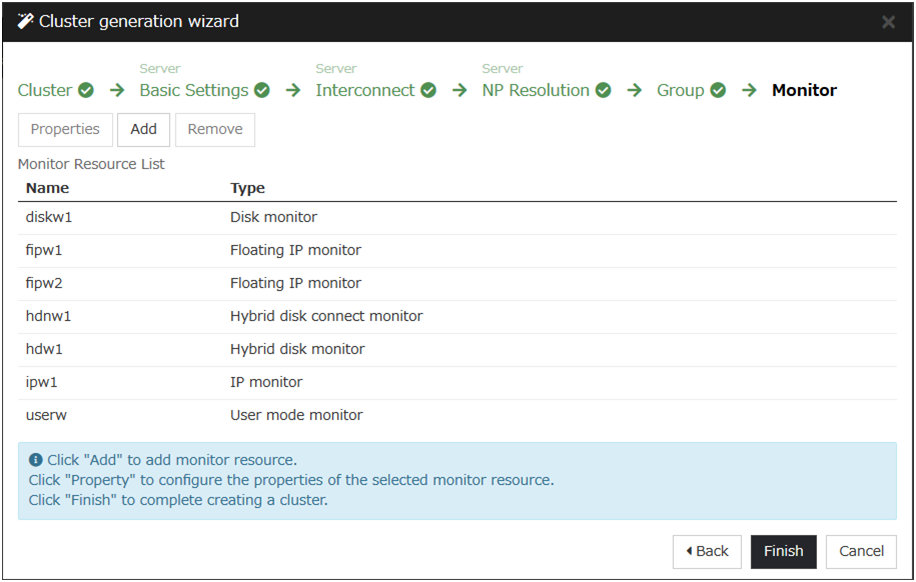Go to the Cluster wizard step
Screen dimensions: 916x582
click(45, 90)
